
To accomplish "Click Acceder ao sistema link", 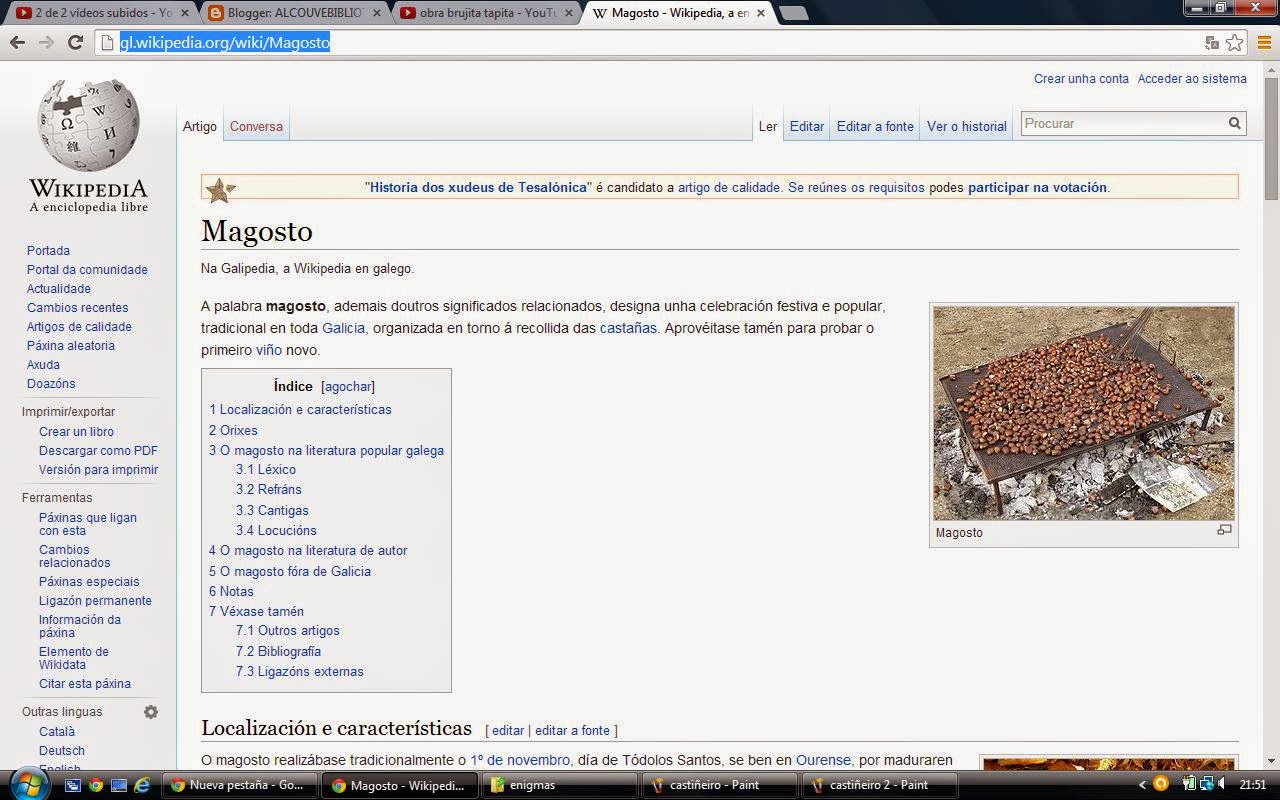I will point(1192,79).
